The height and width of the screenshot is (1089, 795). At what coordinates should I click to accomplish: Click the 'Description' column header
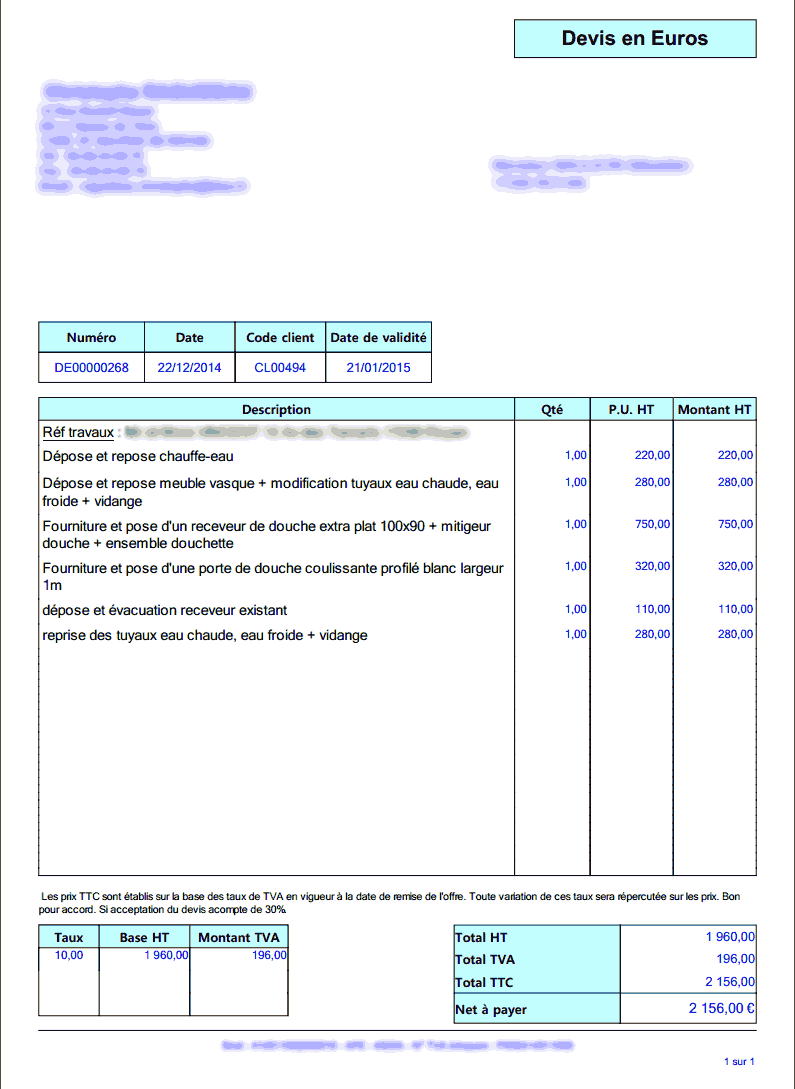tap(276, 409)
